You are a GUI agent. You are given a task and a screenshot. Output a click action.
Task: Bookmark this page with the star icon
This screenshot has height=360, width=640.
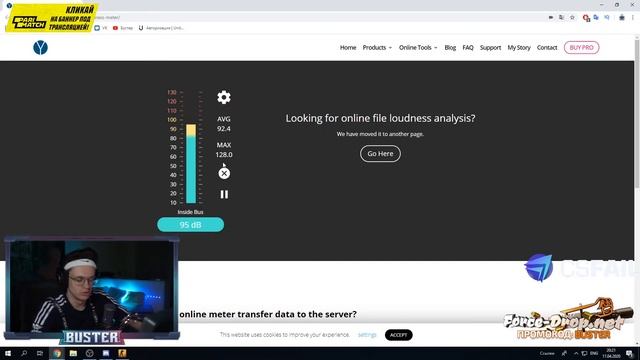572,18
